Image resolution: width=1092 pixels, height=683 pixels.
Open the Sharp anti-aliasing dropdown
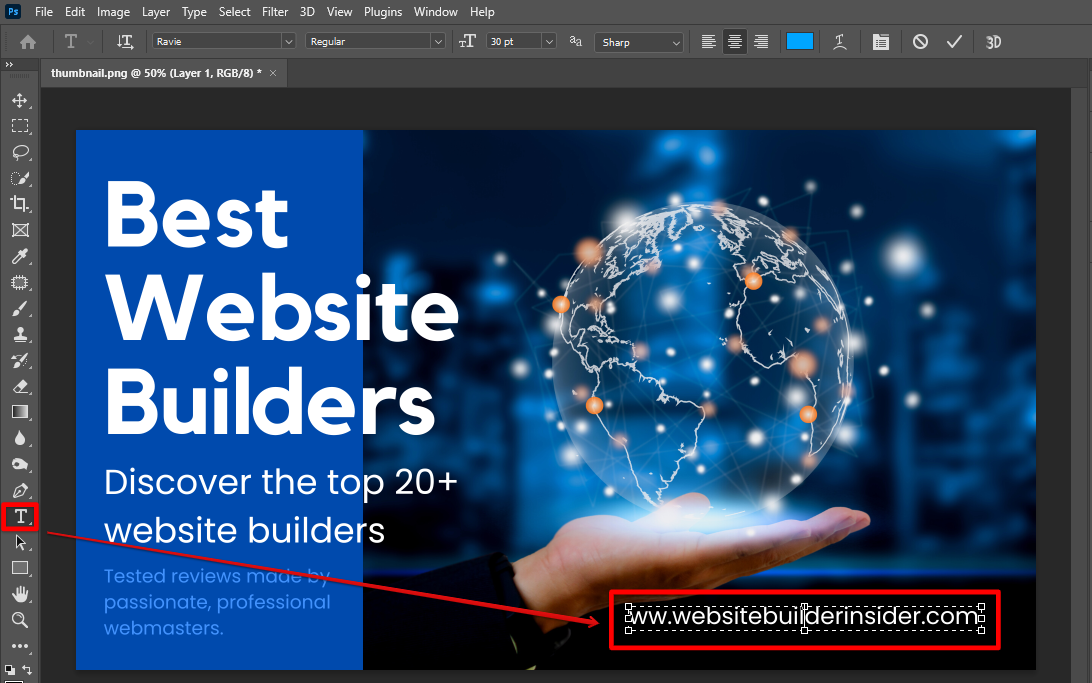678,41
